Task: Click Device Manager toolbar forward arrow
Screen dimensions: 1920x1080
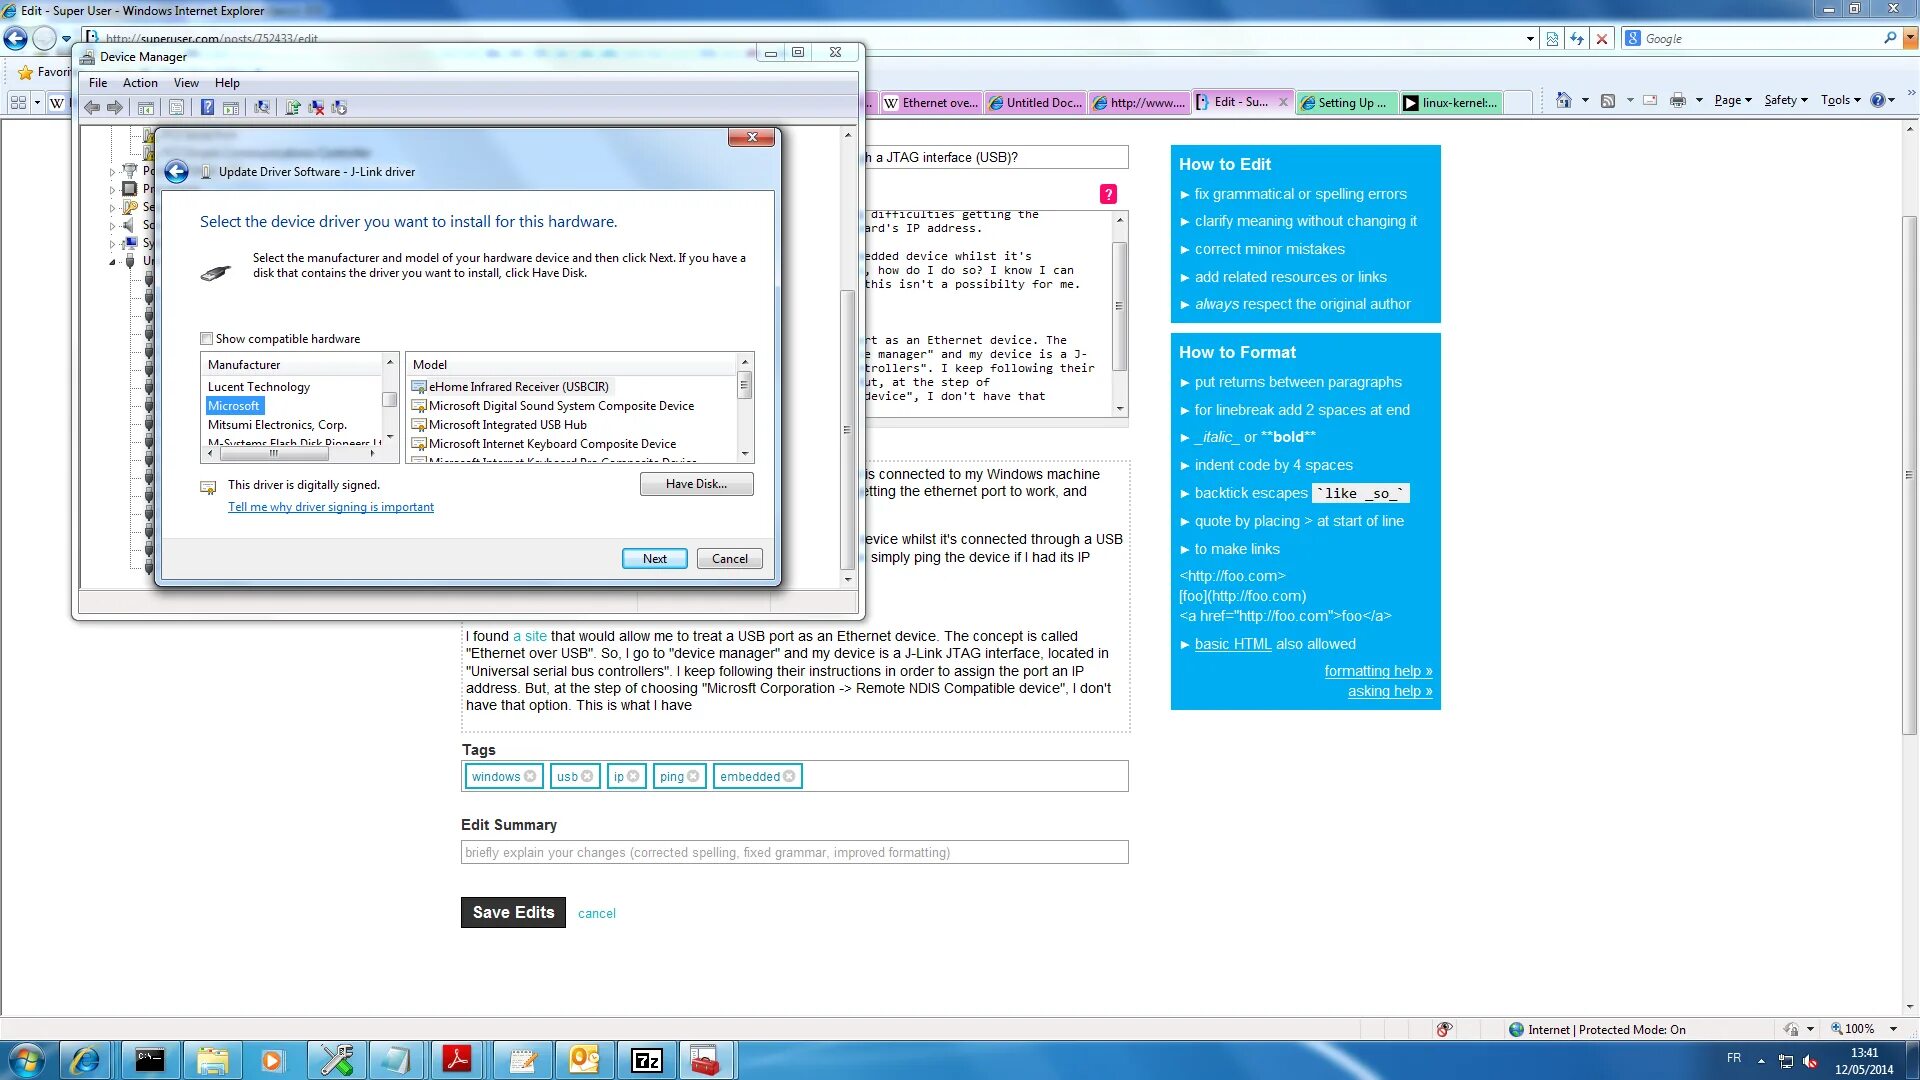Action: coord(115,107)
